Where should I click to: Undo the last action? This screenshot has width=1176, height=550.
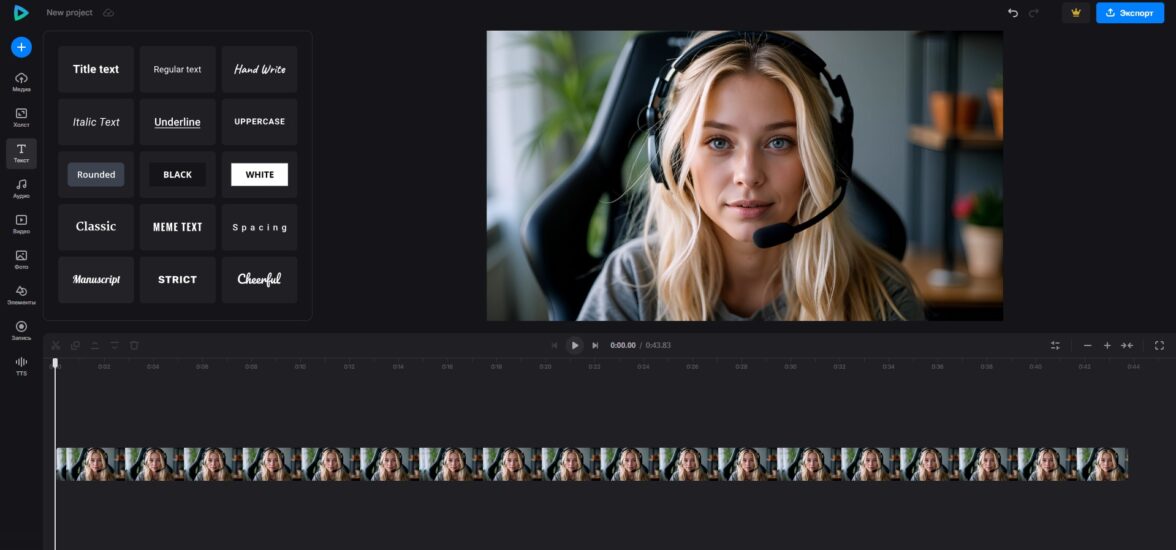[x=1013, y=13]
